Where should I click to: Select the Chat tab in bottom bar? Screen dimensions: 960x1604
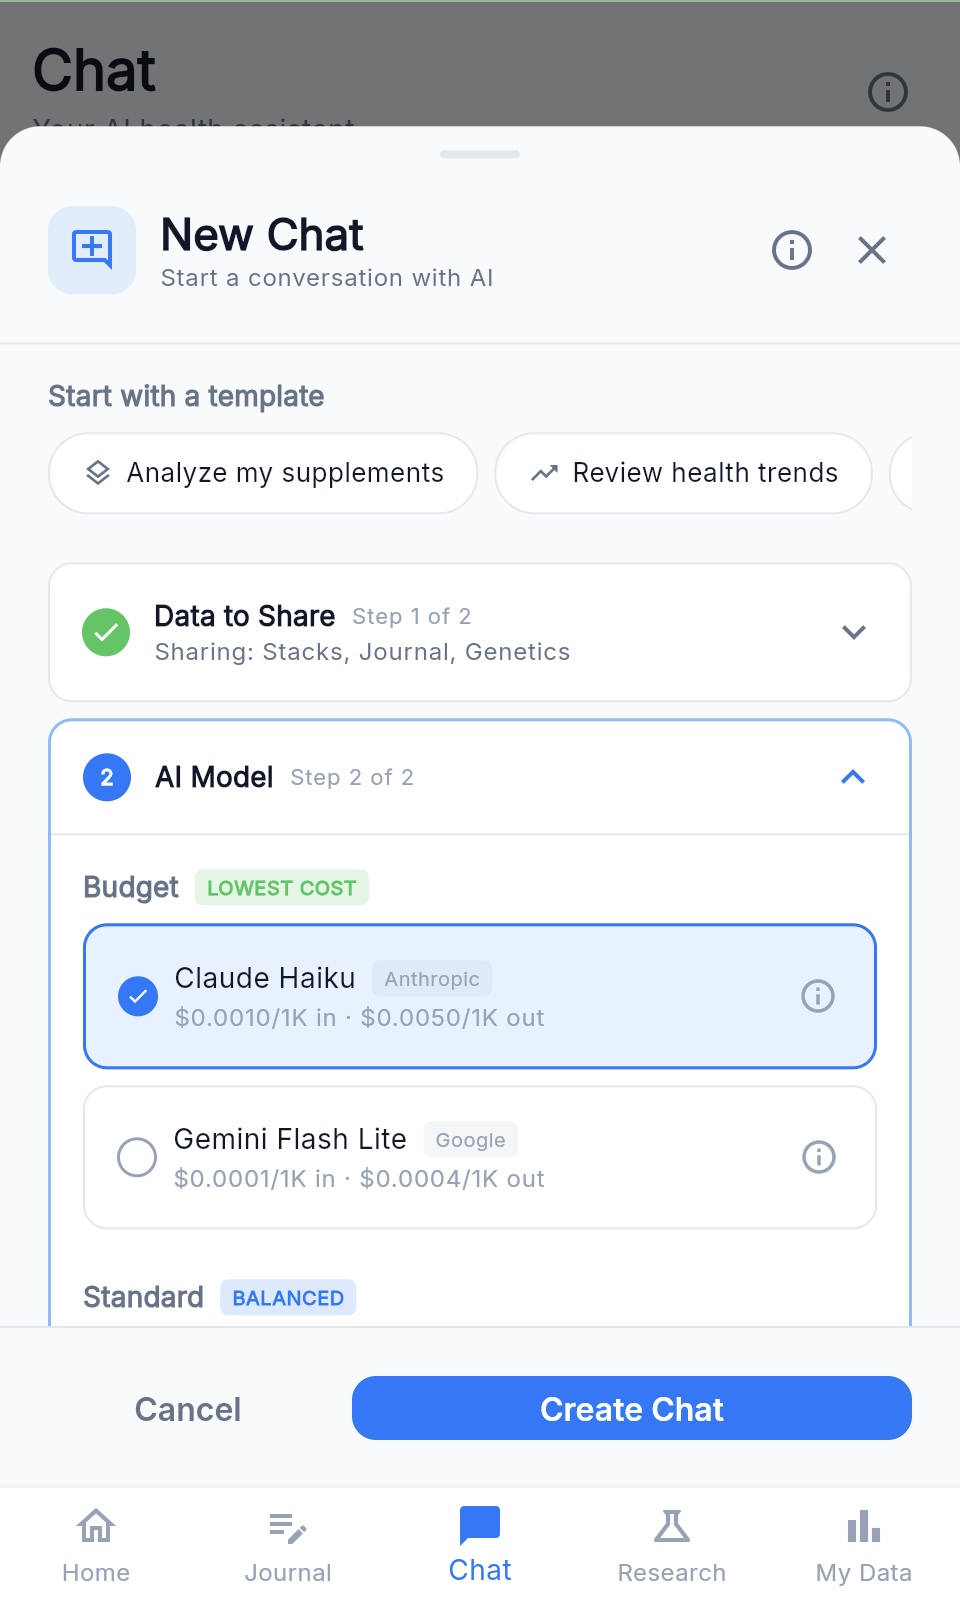tap(480, 1545)
